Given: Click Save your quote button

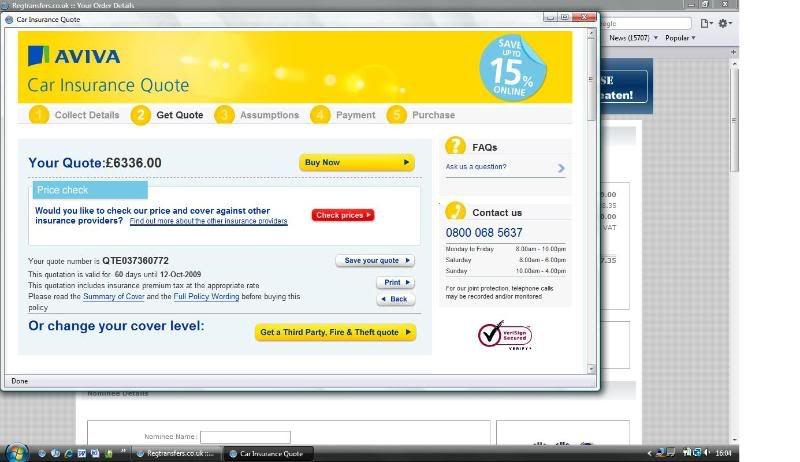Looking at the screenshot, I should 375,261.
